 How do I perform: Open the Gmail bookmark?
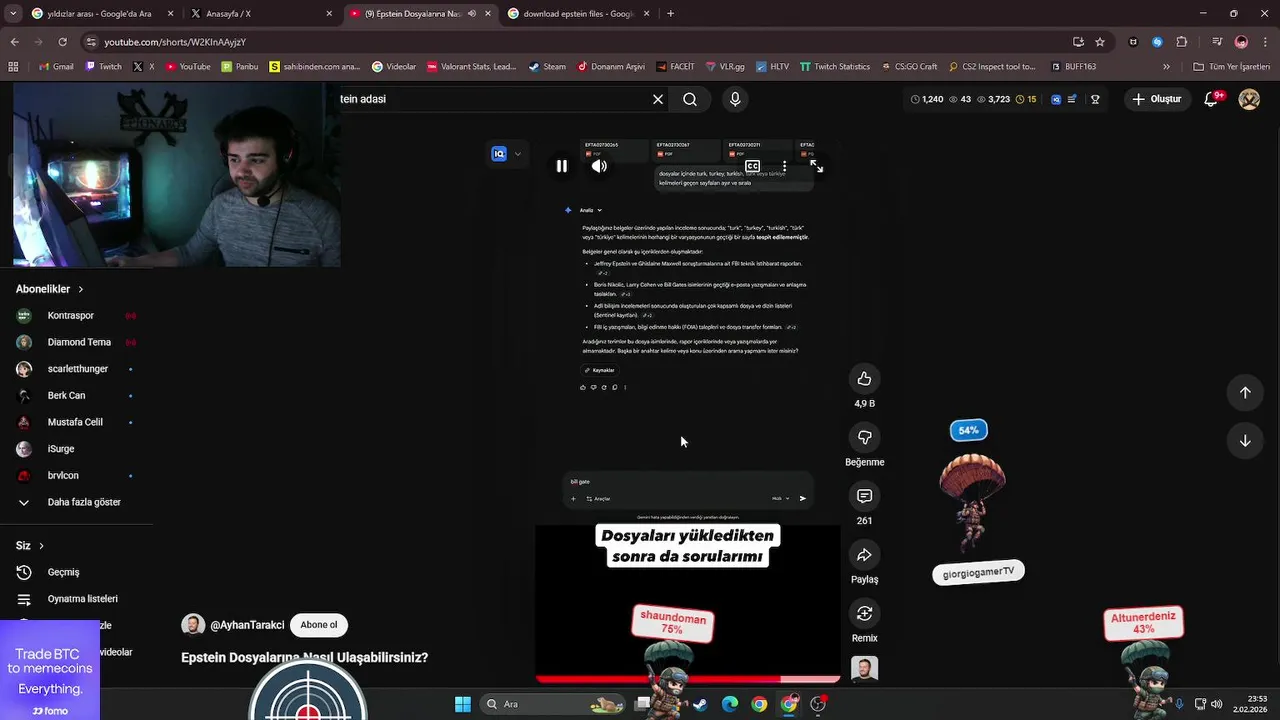click(x=56, y=67)
